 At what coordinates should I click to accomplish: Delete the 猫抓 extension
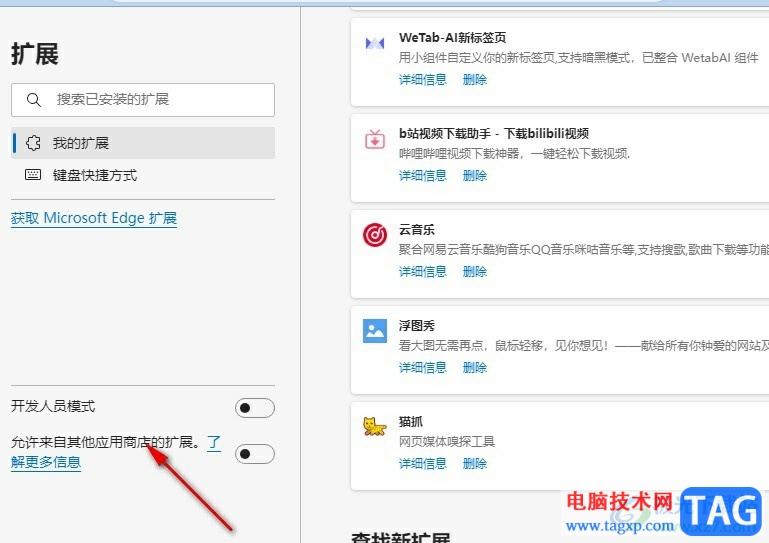[x=475, y=464]
